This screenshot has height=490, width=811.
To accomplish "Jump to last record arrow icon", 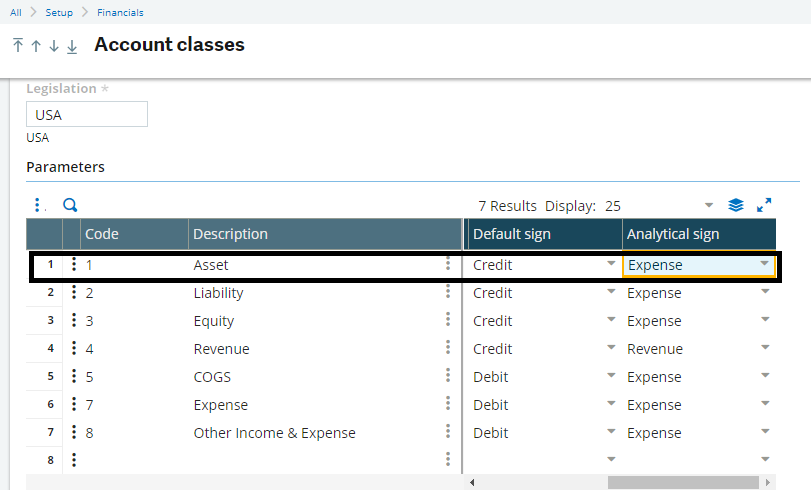I will (72, 47).
